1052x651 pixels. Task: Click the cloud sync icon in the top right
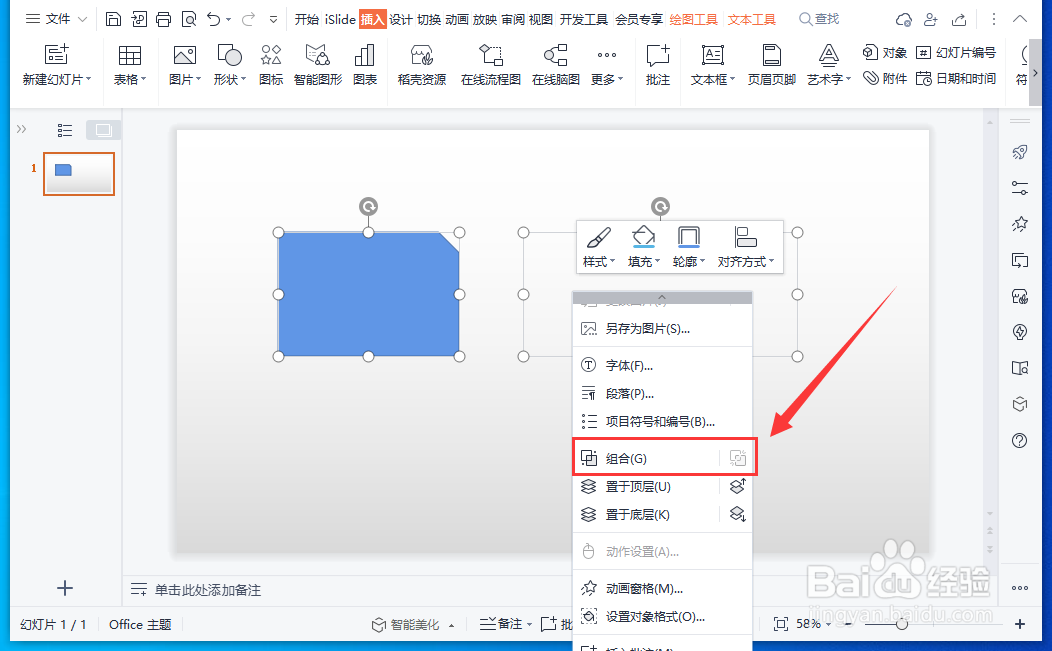(903, 19)
